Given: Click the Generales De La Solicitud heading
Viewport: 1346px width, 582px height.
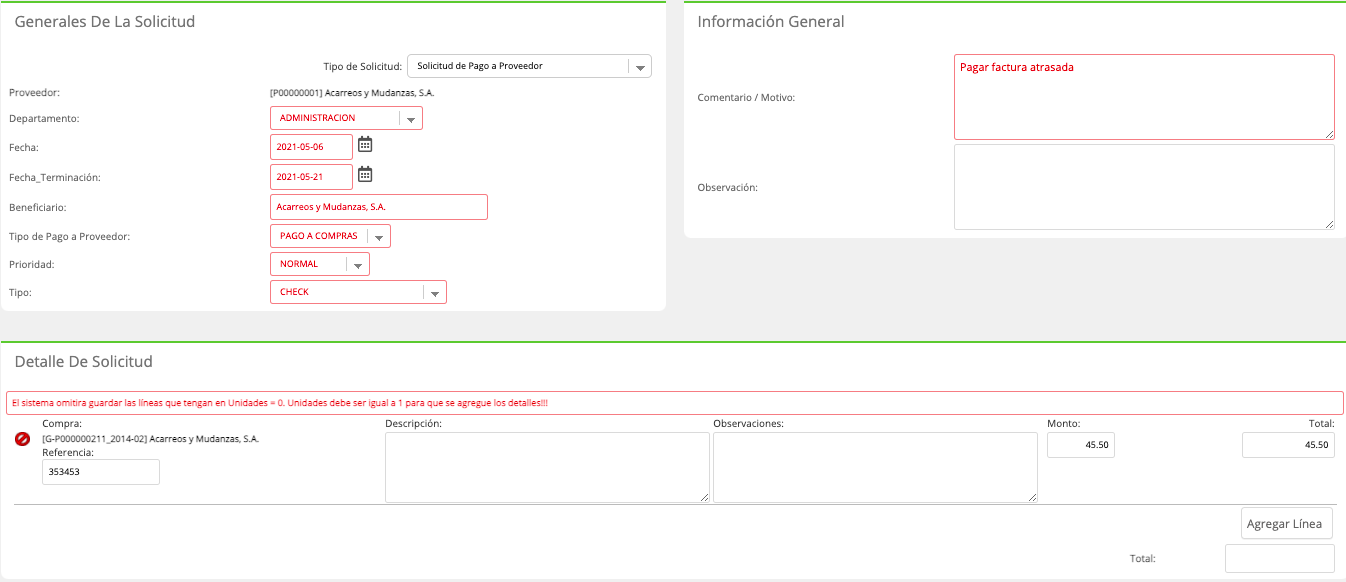Looking at the screenshot, I should pos(105,21).
